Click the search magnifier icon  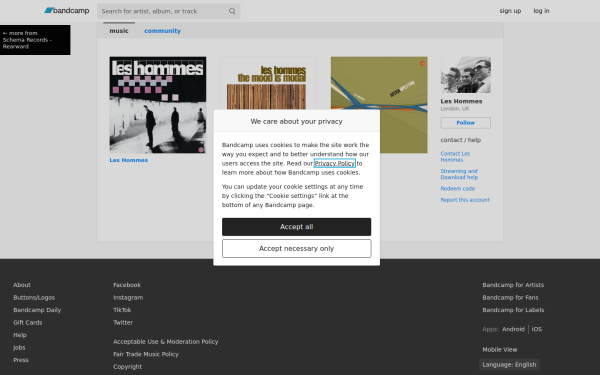[x=232, y=11]
